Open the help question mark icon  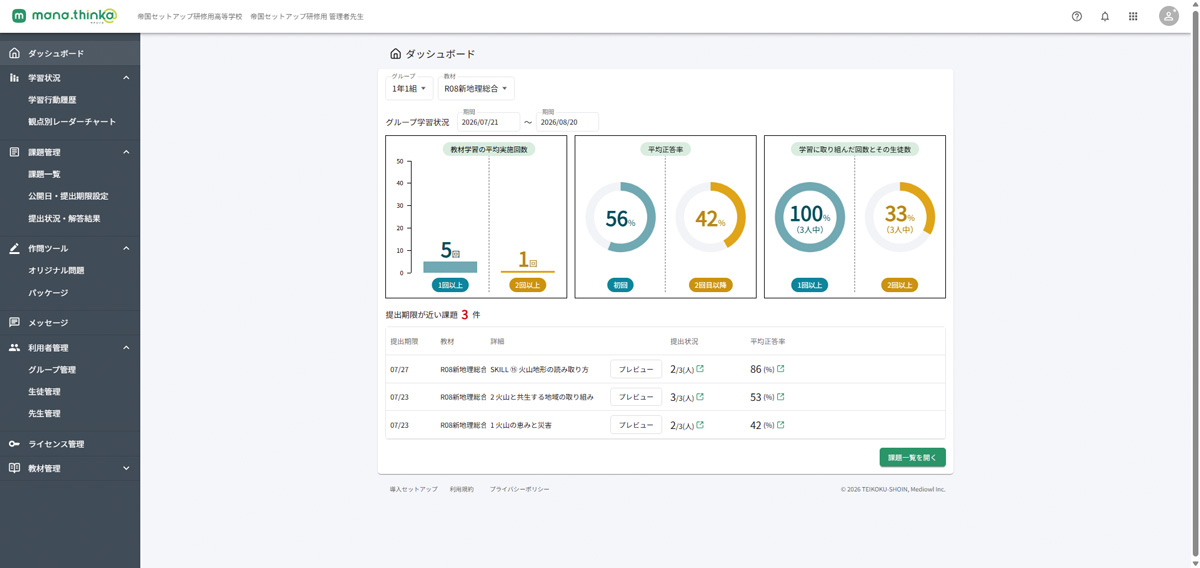[x=1076, y=16]
